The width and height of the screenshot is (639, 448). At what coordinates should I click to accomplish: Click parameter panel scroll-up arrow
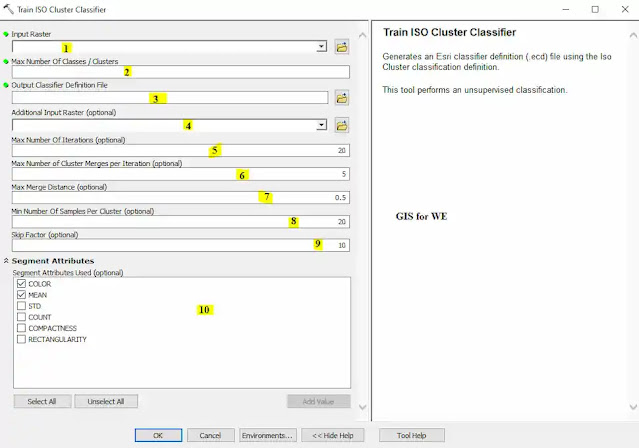pyautogui.click(x=362, y=35)
